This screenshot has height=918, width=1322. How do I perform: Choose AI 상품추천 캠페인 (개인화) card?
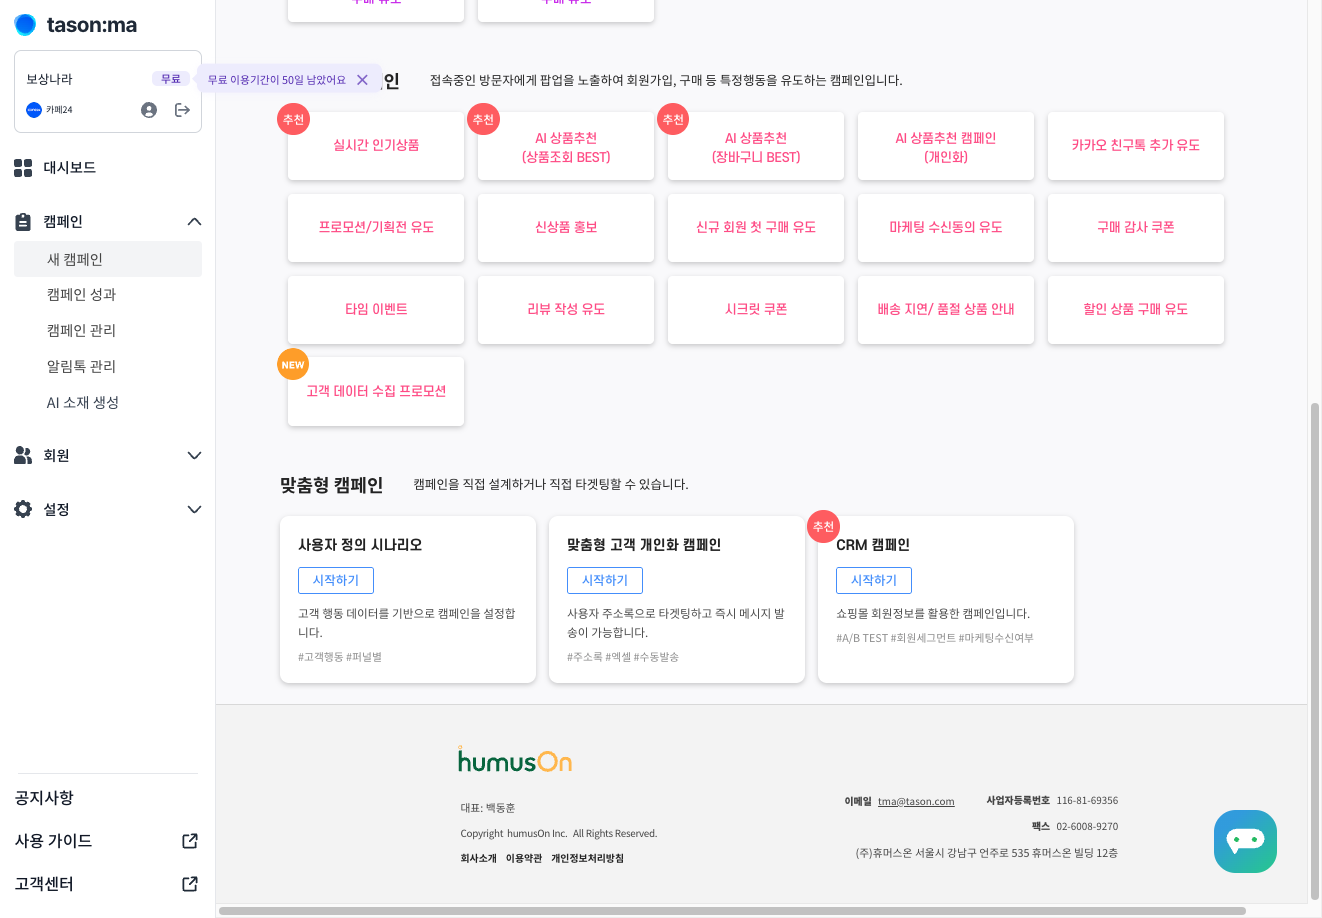click(946, 146)
